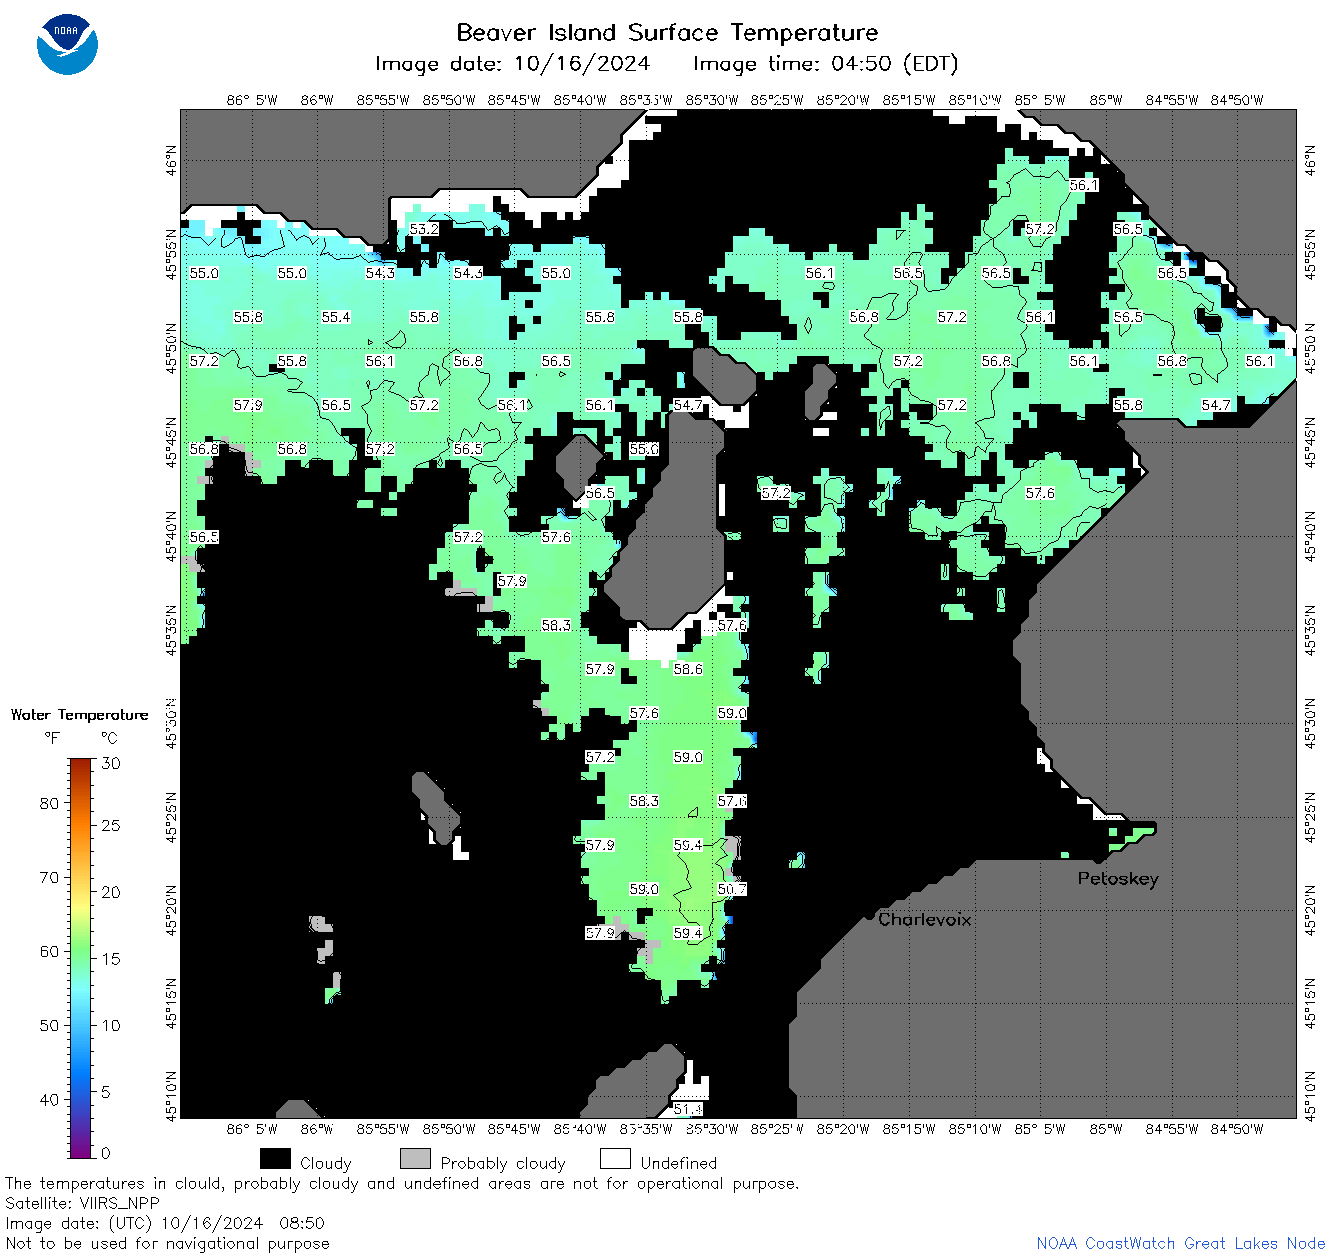Click the black Cloudy legend swatch
This screenshot has height=1259, width=1336.
click(x=275, y=1158)
